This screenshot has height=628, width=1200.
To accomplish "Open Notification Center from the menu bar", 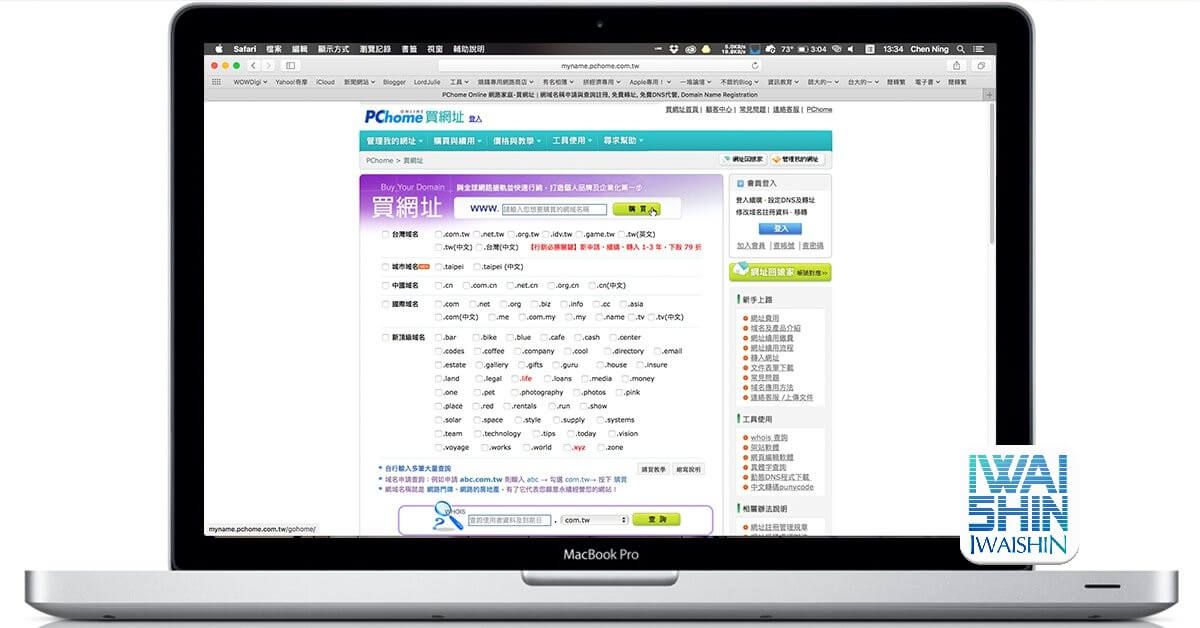I will pos(979,49).
